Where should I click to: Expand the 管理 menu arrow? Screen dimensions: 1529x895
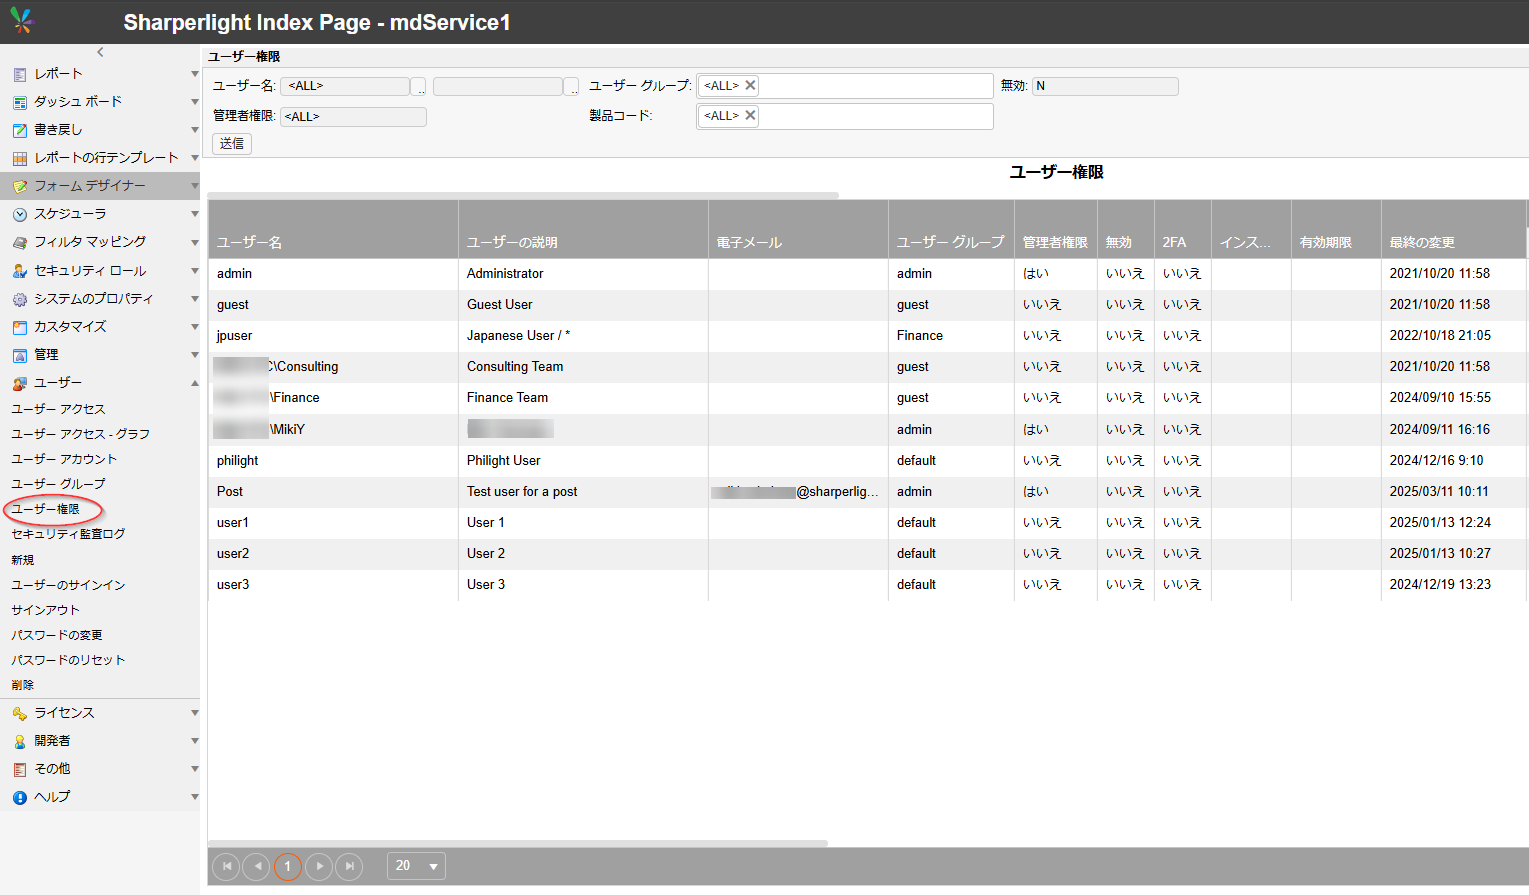pos(194,355)
